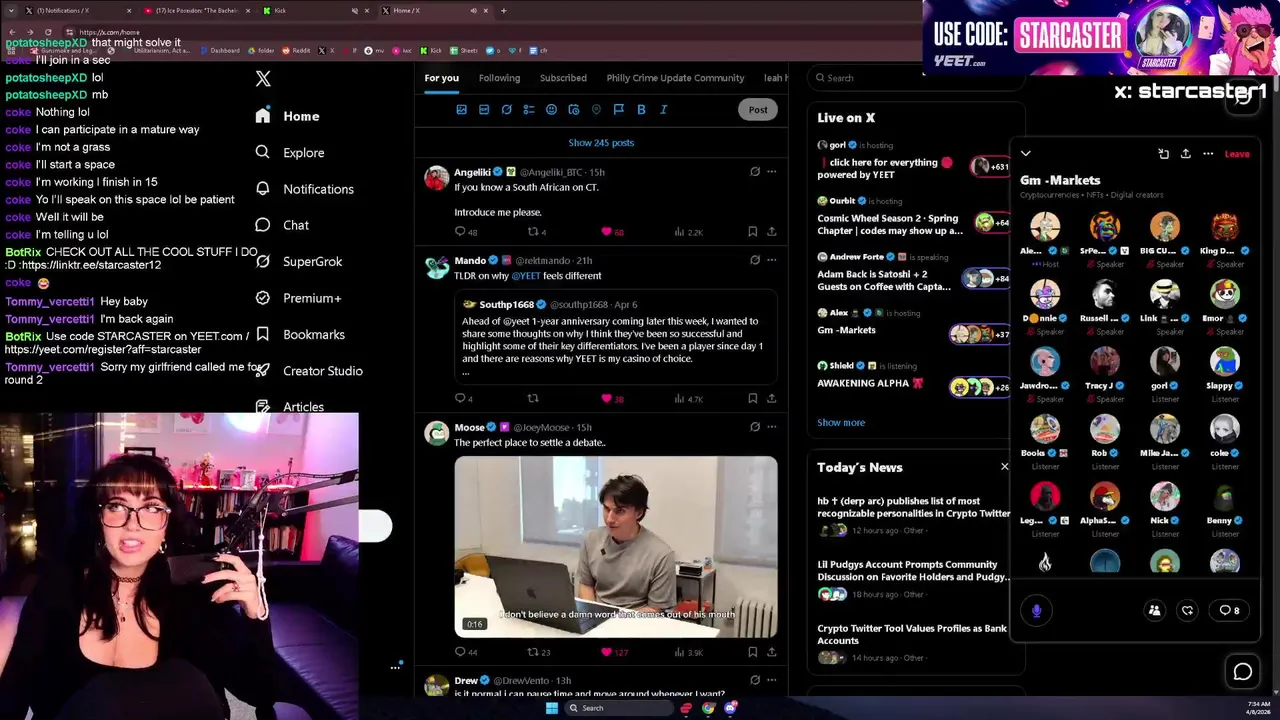The width and height of the screenshot is (1280, 720).
Task: Click the X logo in the sidebar
Action: (x=263, y=79)
